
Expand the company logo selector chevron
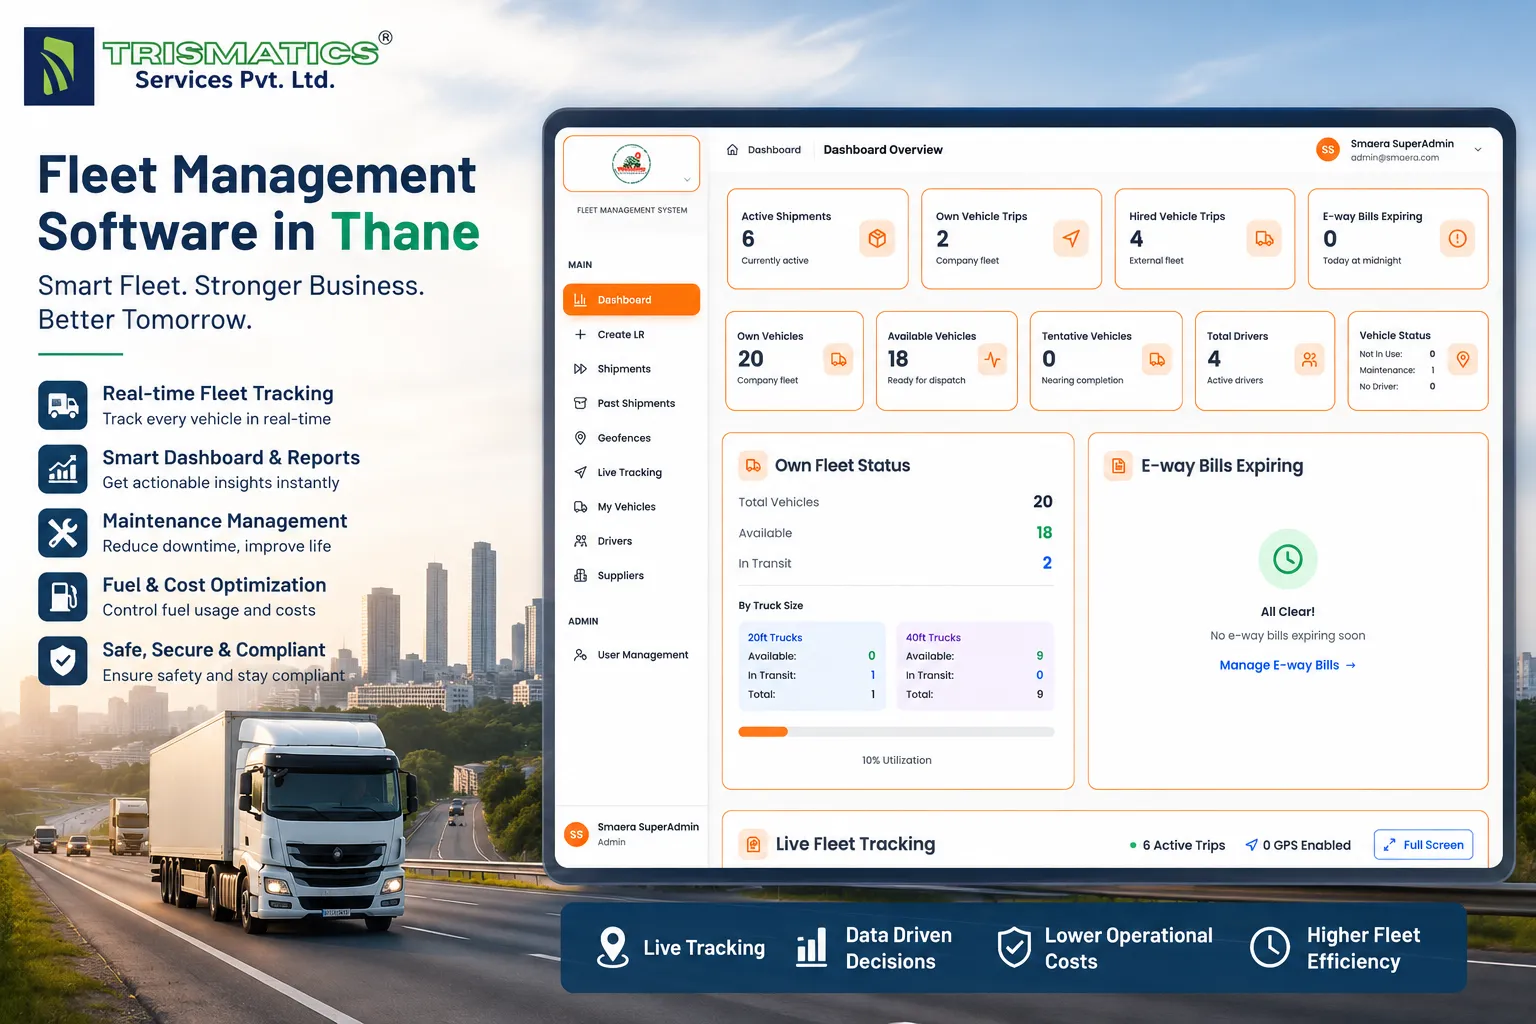point(687,180)
